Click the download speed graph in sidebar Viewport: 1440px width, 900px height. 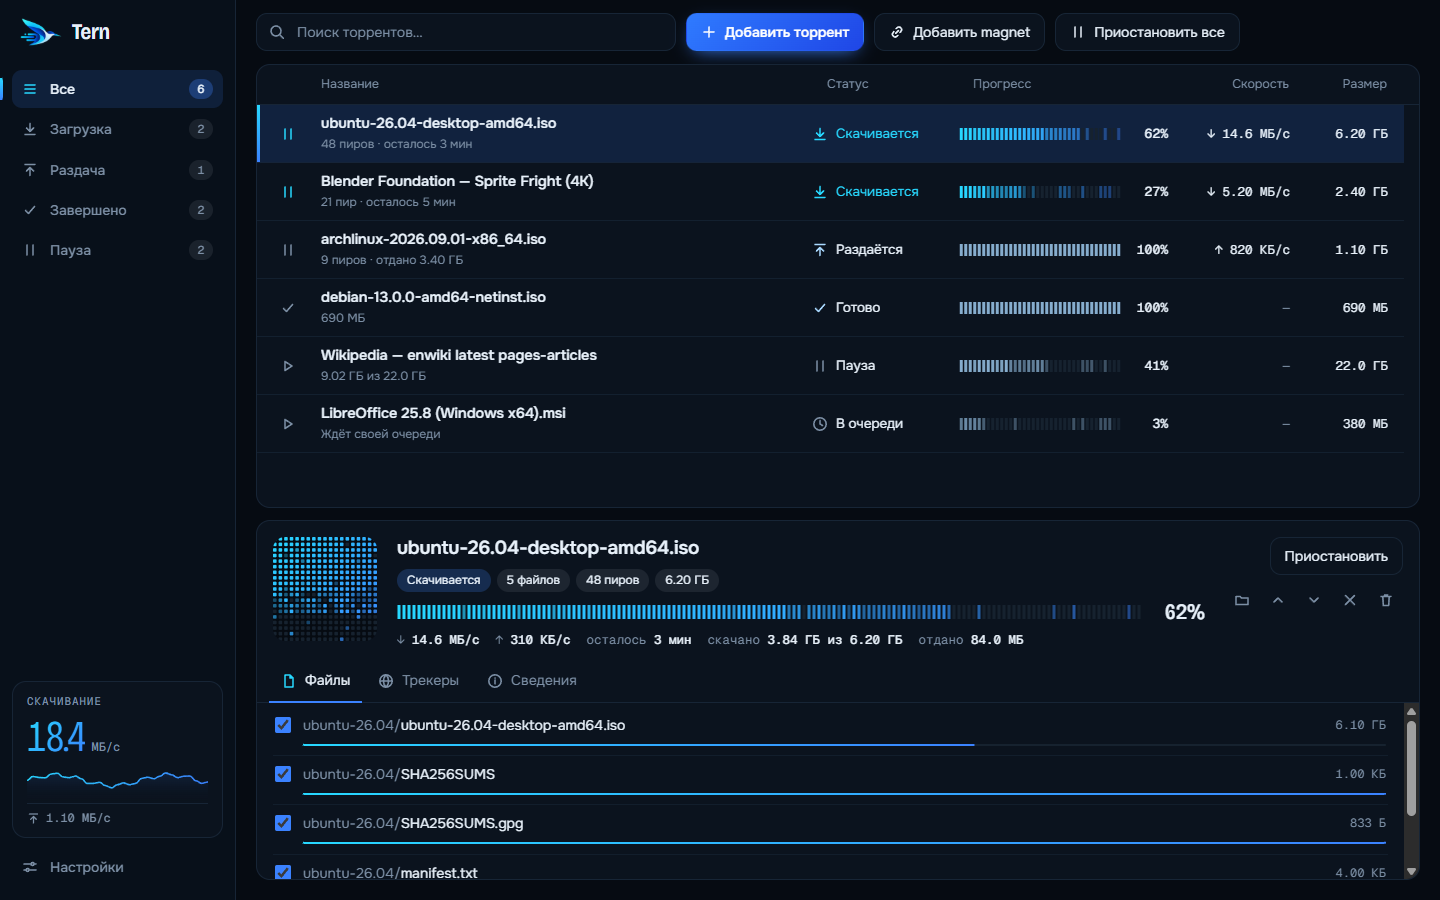(x=117, y=779)
